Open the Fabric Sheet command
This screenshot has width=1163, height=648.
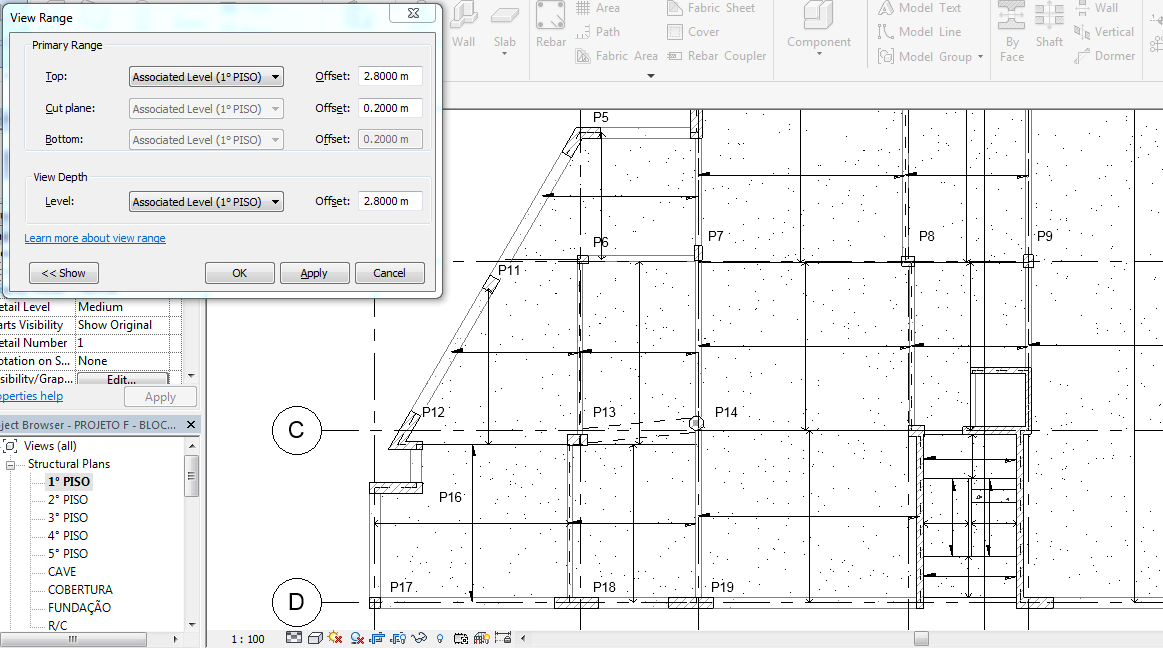tap(712, 8)
